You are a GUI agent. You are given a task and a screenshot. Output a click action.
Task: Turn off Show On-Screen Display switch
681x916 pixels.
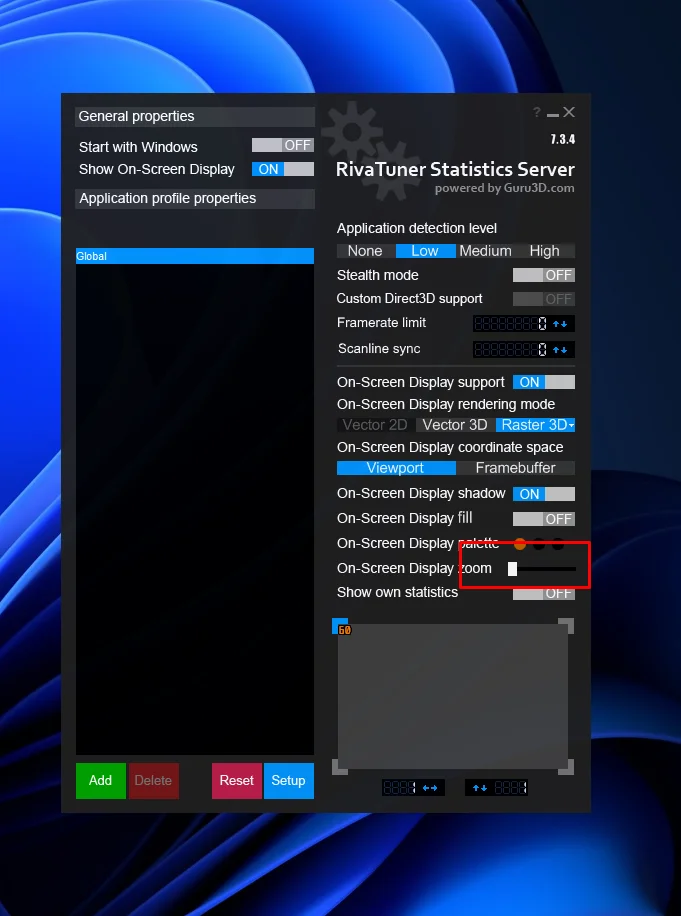pyautogui.click(x=283, y=169)
